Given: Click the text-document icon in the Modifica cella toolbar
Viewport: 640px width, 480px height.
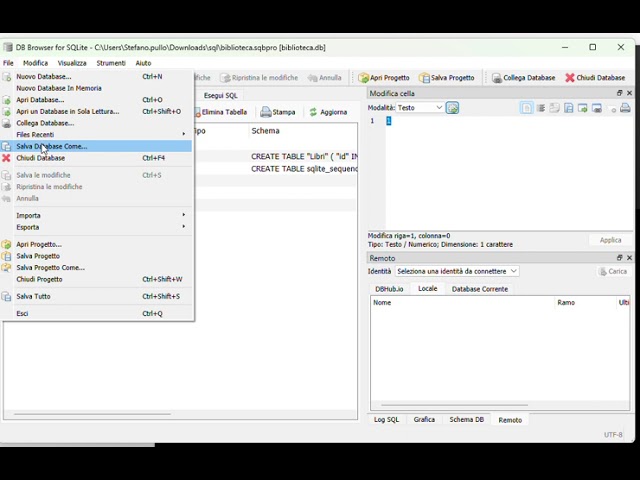Looking at the screenshot, I should click(527, 108).
